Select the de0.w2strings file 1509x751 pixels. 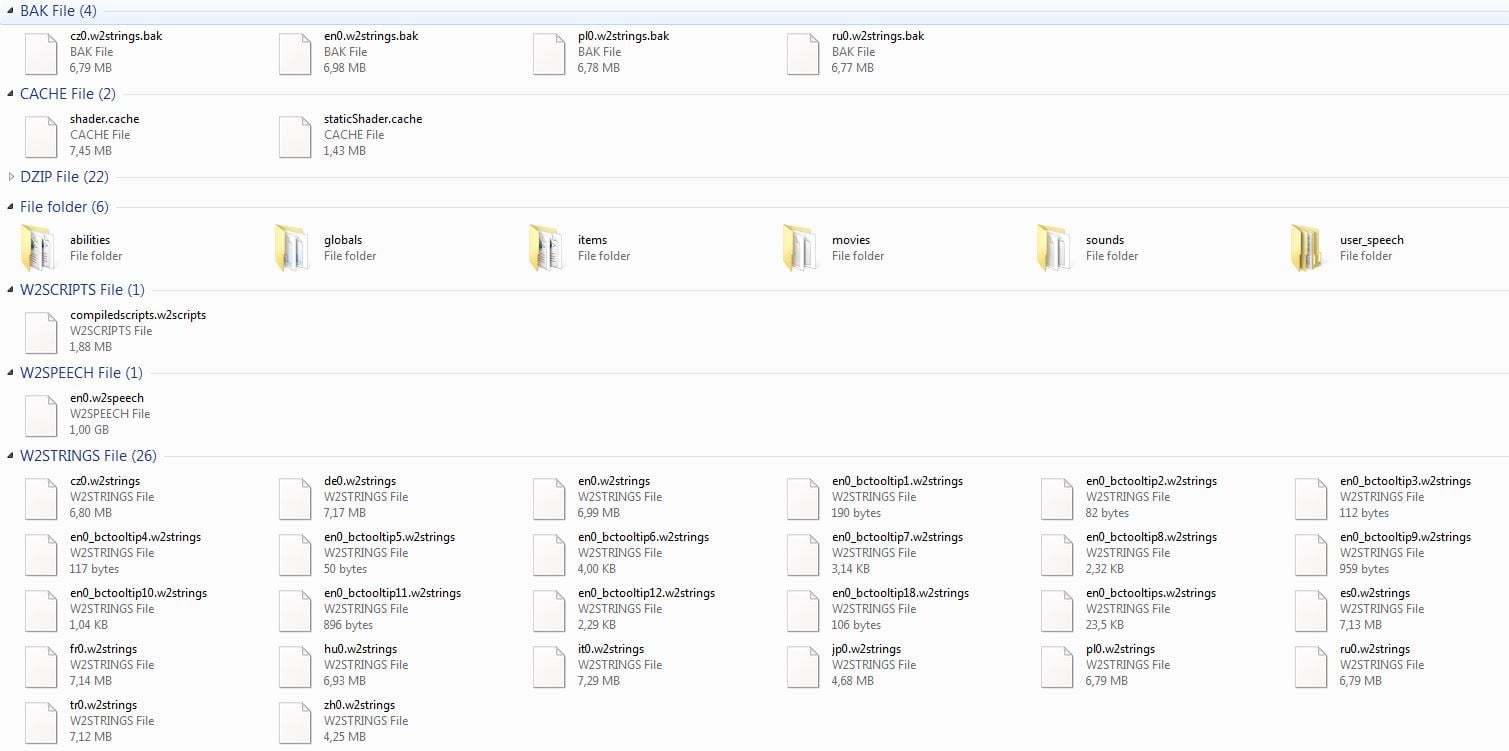point(359,481)
